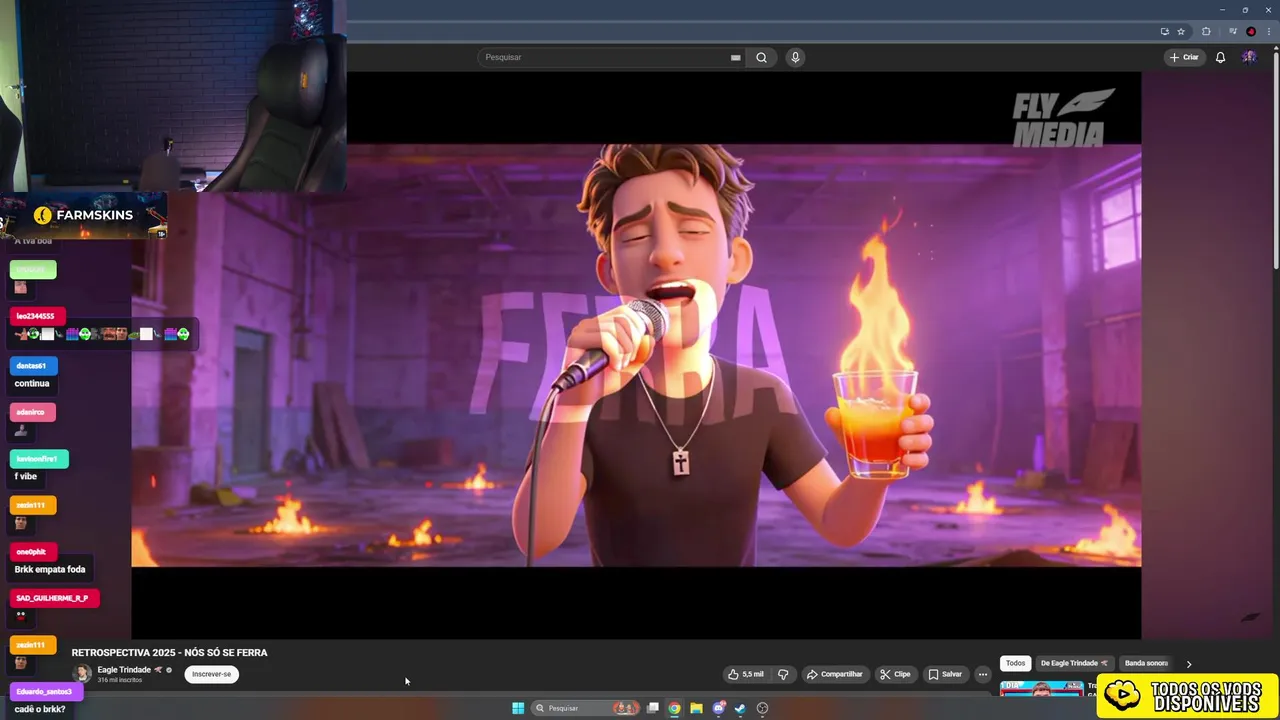Click the Clipe scissors button

tap(895, 674)
